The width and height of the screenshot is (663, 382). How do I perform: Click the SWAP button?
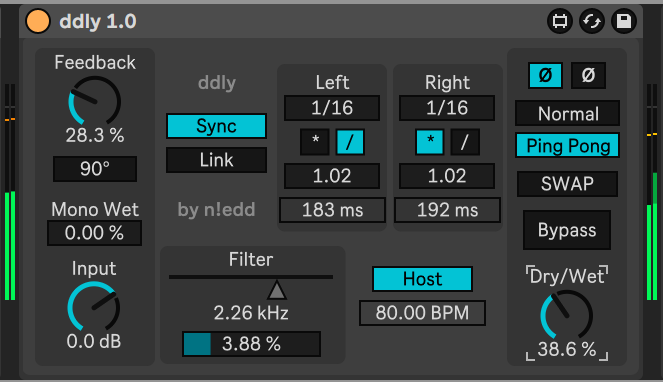coord(567,184)
